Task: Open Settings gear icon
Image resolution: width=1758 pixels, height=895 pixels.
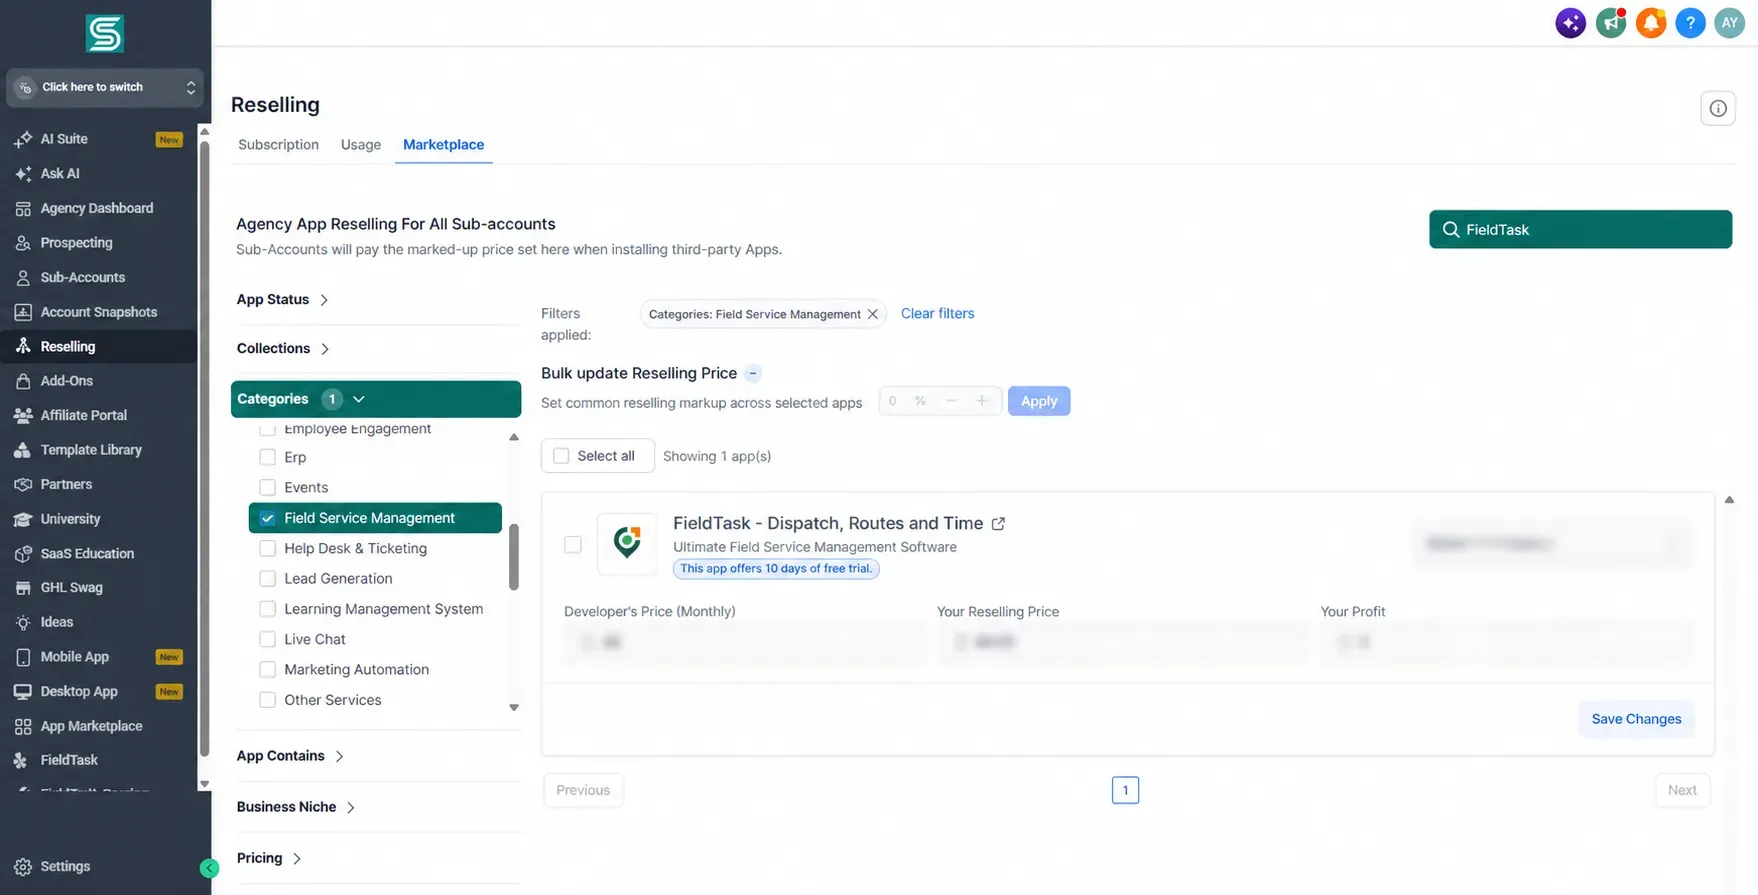Action: pyautogui.click(x=23, y=867)
